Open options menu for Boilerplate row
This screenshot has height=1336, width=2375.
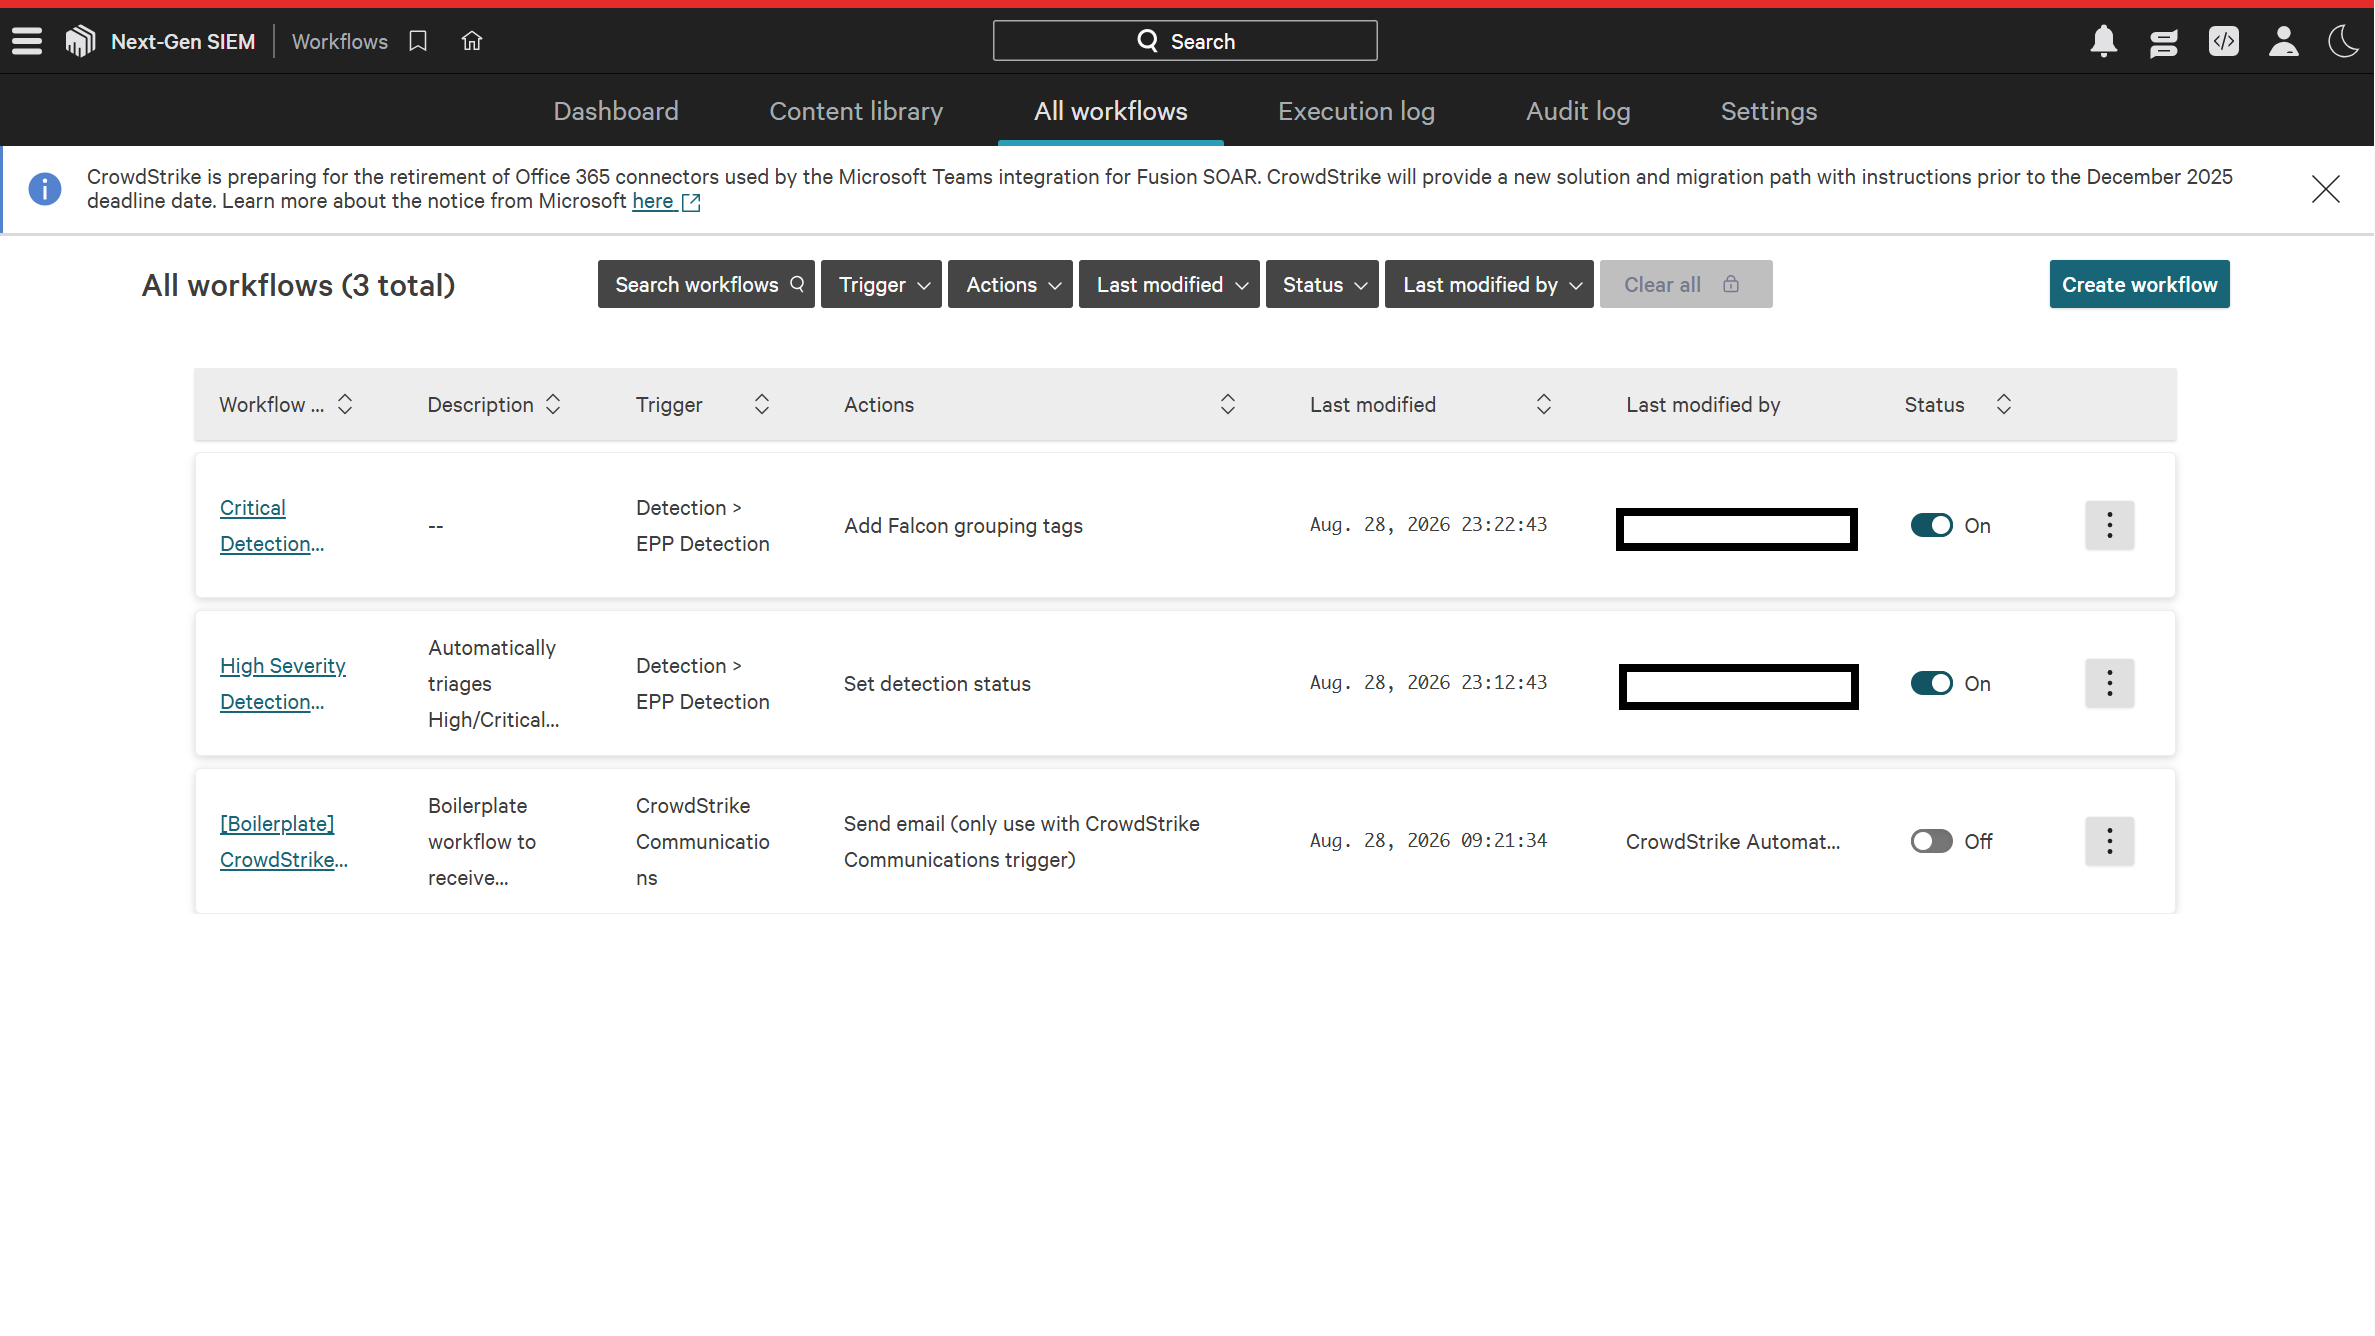point(2110,841)
